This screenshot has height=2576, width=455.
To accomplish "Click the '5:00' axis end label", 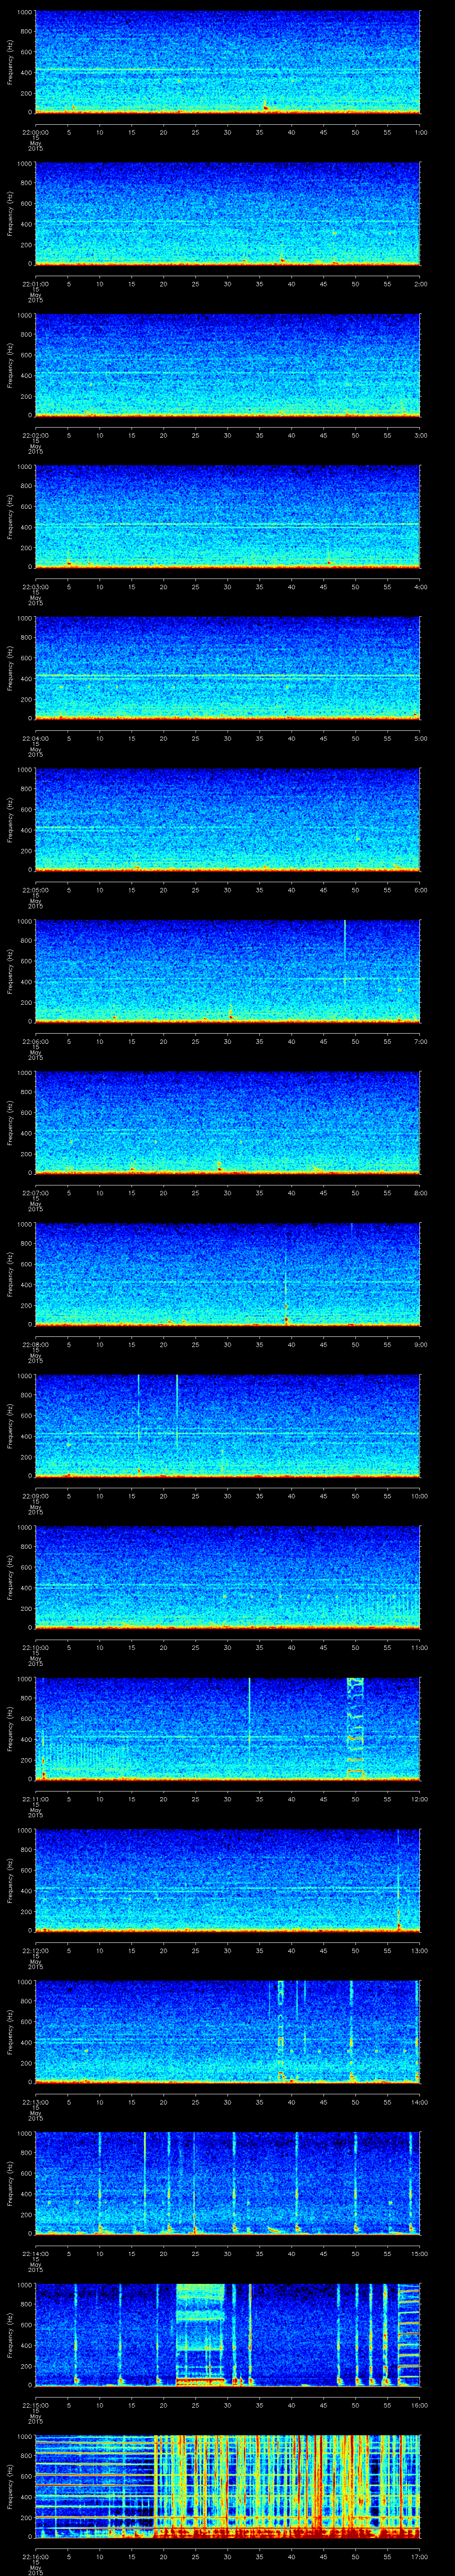I will tap(420, 737).
